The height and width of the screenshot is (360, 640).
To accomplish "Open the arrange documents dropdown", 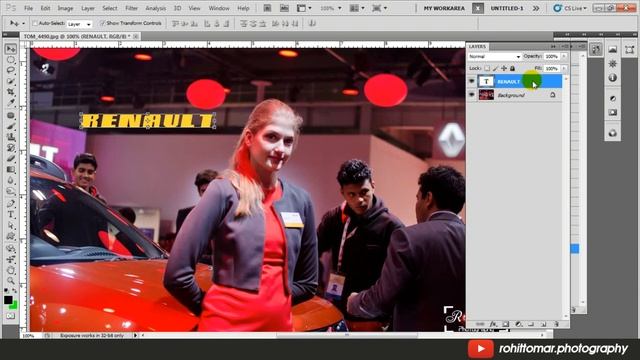I will pyautogui.click(x=357, y=8).
